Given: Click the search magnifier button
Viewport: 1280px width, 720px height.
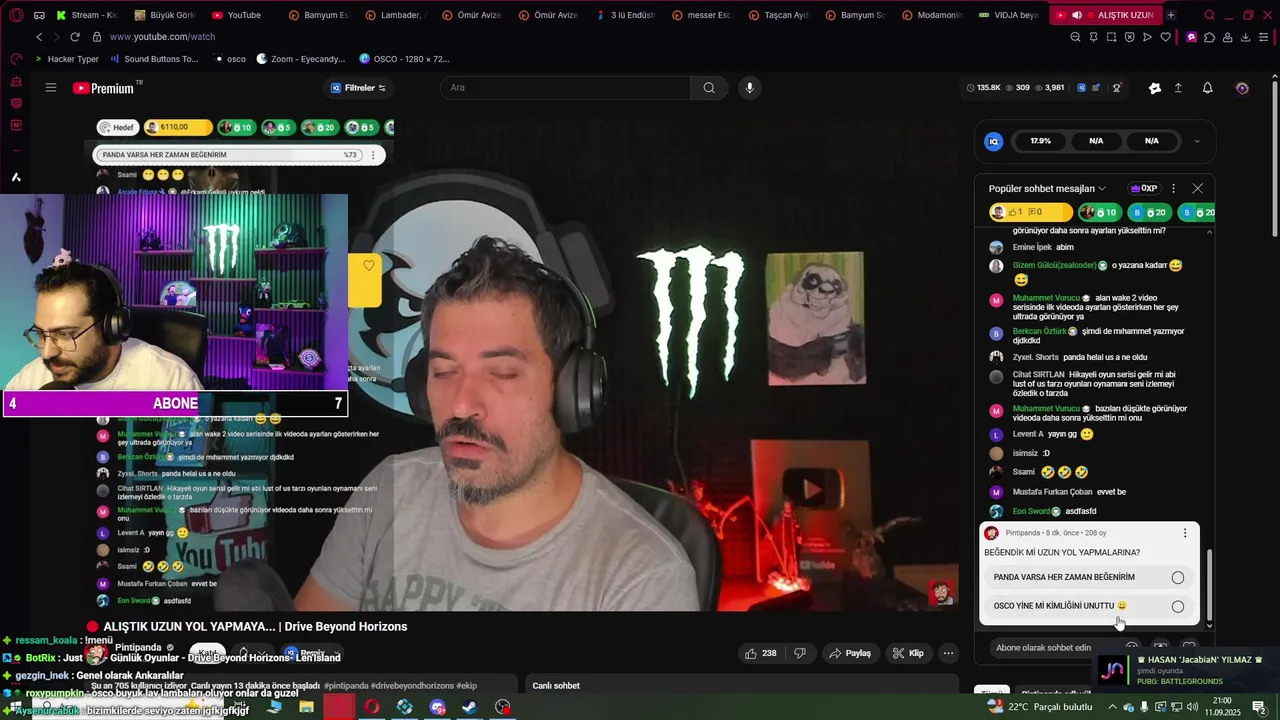Looking at the screenshot, I should tap(709, 88).
